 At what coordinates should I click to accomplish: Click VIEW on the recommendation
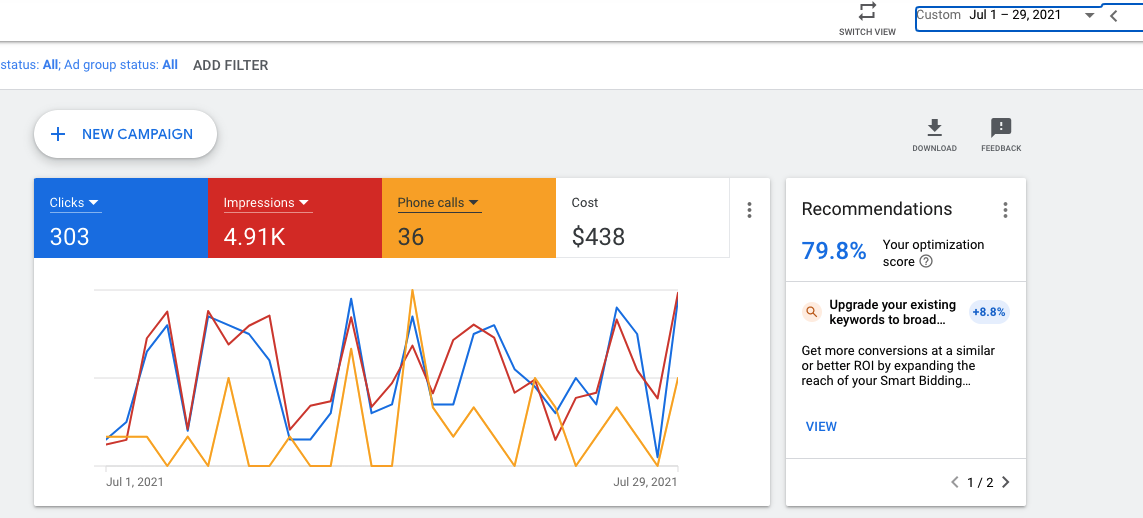[x=821, y=426]
